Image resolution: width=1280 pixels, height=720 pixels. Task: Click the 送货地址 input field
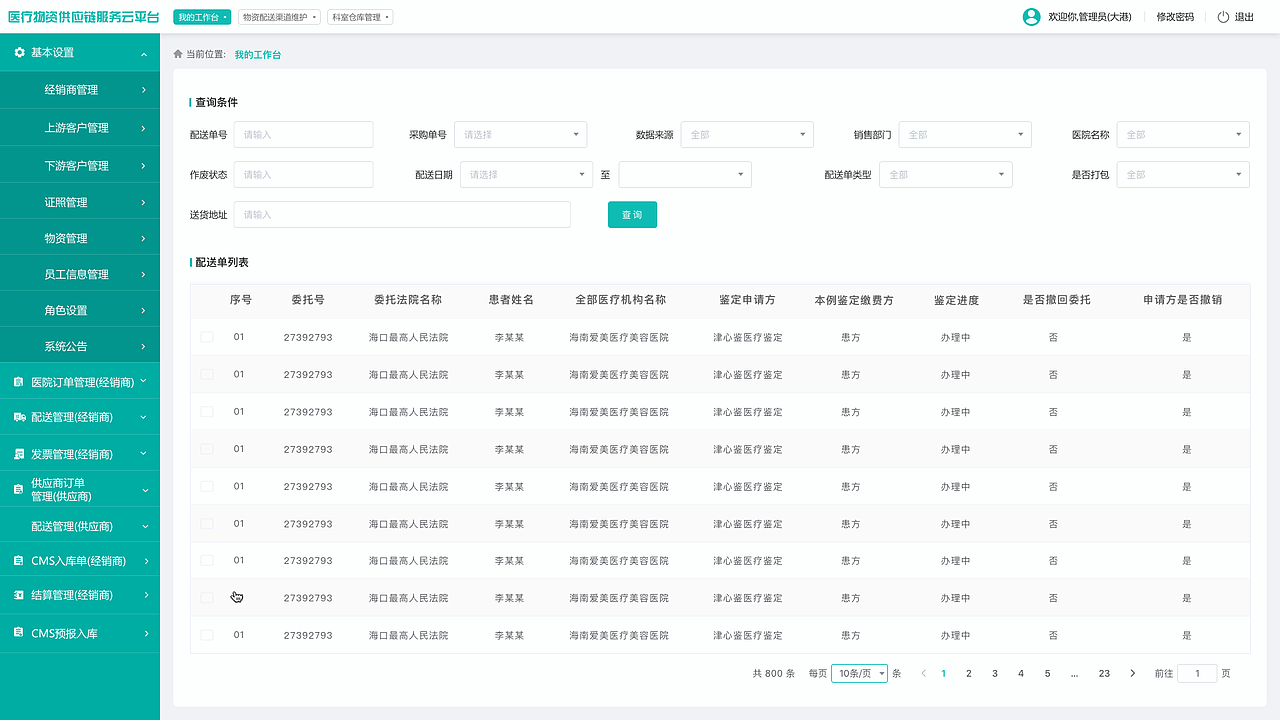point(402,214)
